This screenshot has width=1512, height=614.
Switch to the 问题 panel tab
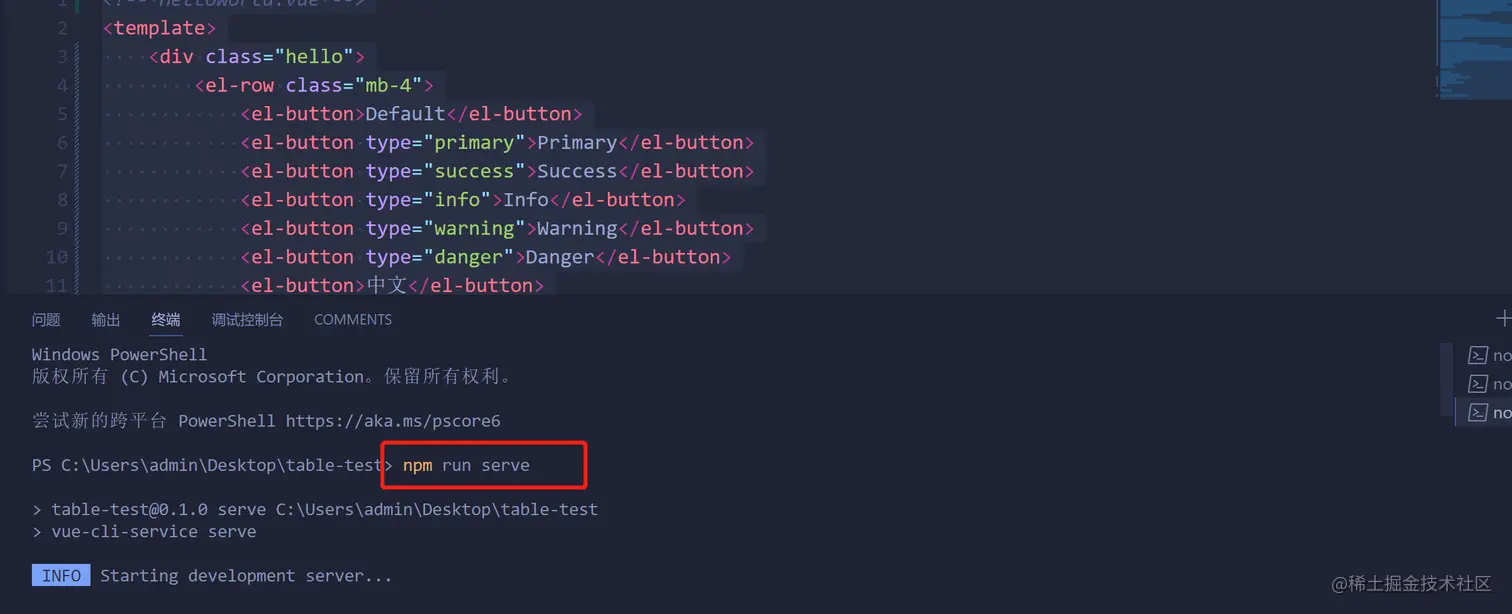(x=46, y=320)
